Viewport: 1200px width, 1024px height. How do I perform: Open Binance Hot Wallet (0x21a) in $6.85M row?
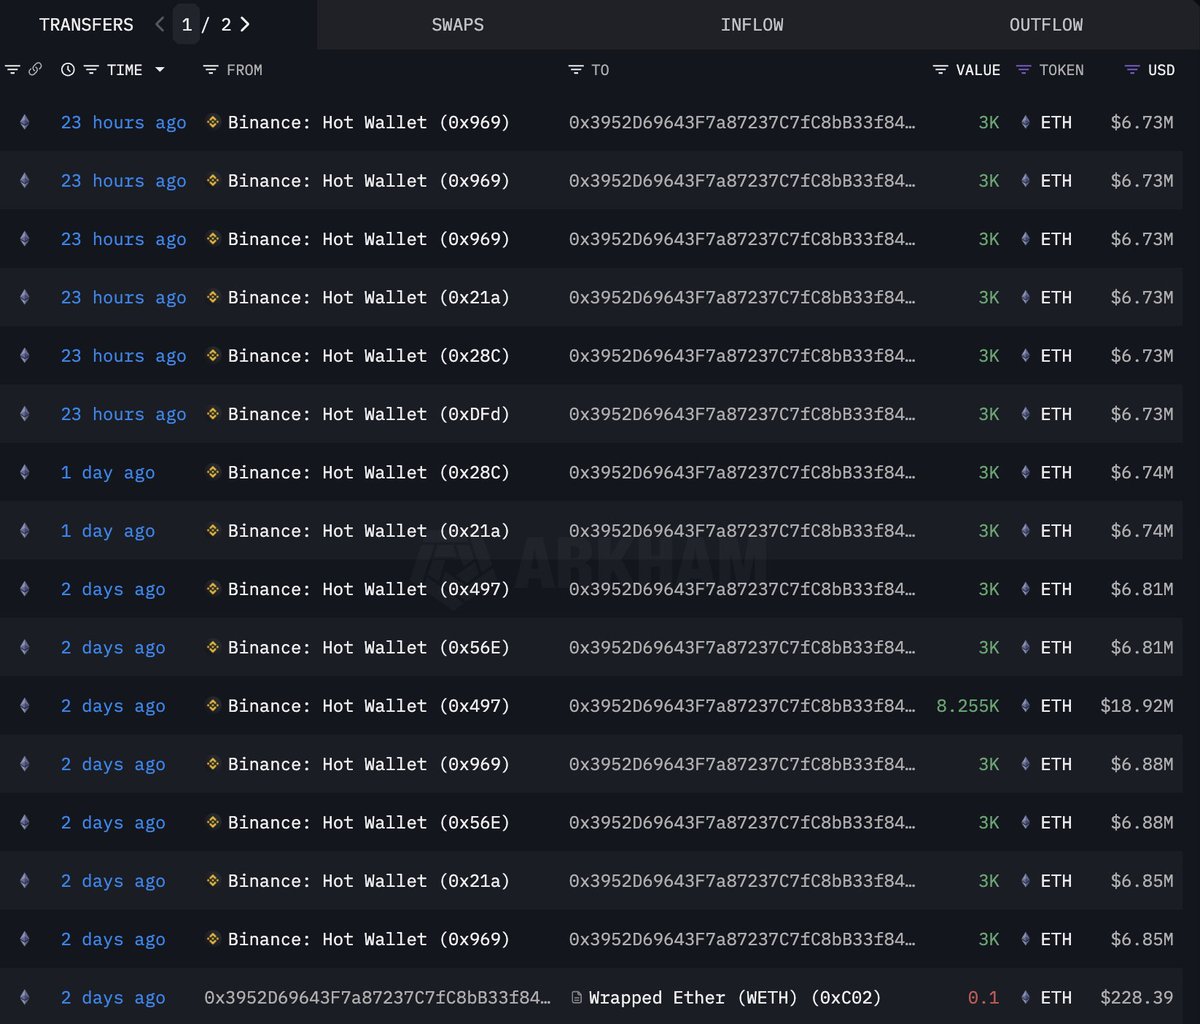pos(369,881)
